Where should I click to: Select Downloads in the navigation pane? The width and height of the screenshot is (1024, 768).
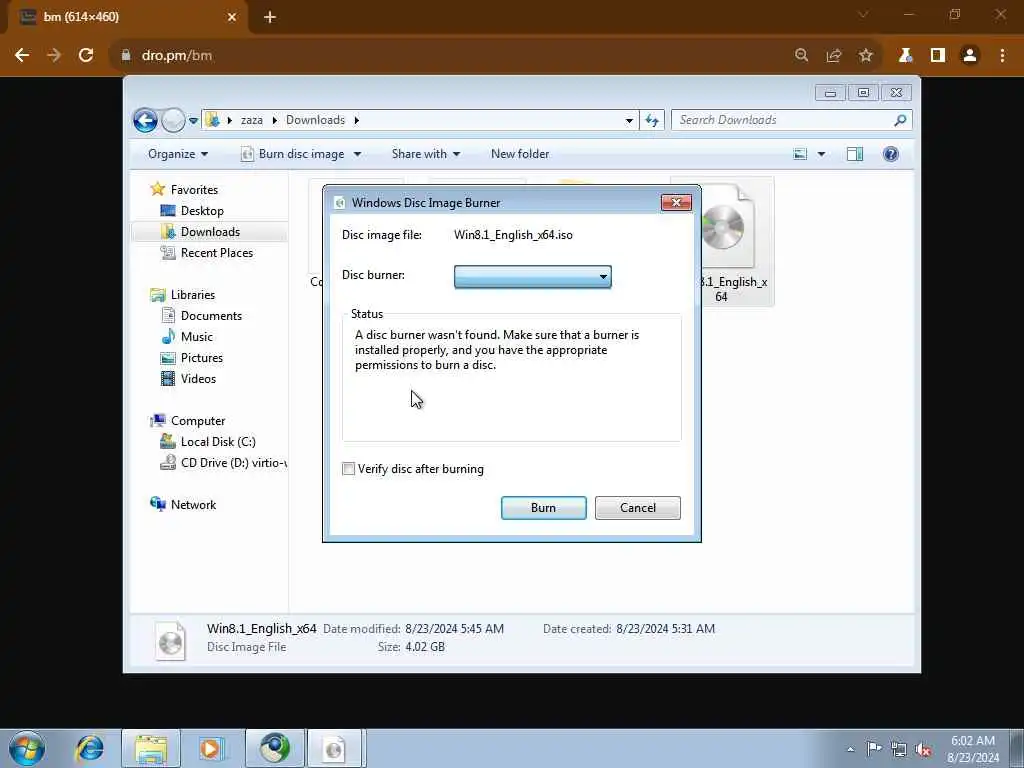coord(210,232)
